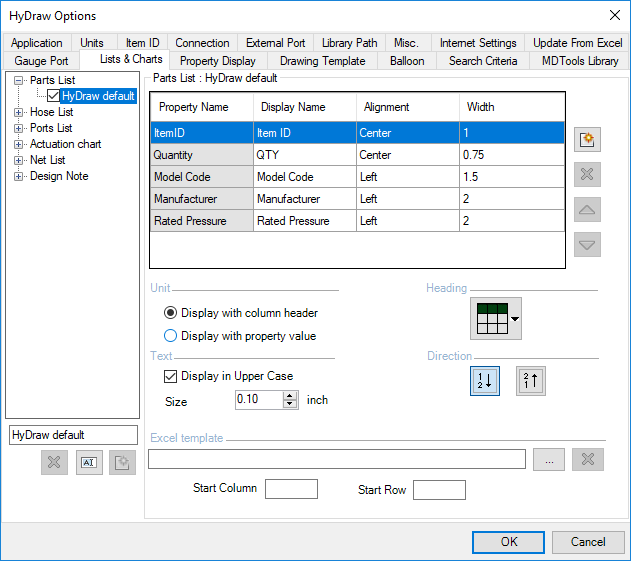Select Display with property value radio

[170, 336]
